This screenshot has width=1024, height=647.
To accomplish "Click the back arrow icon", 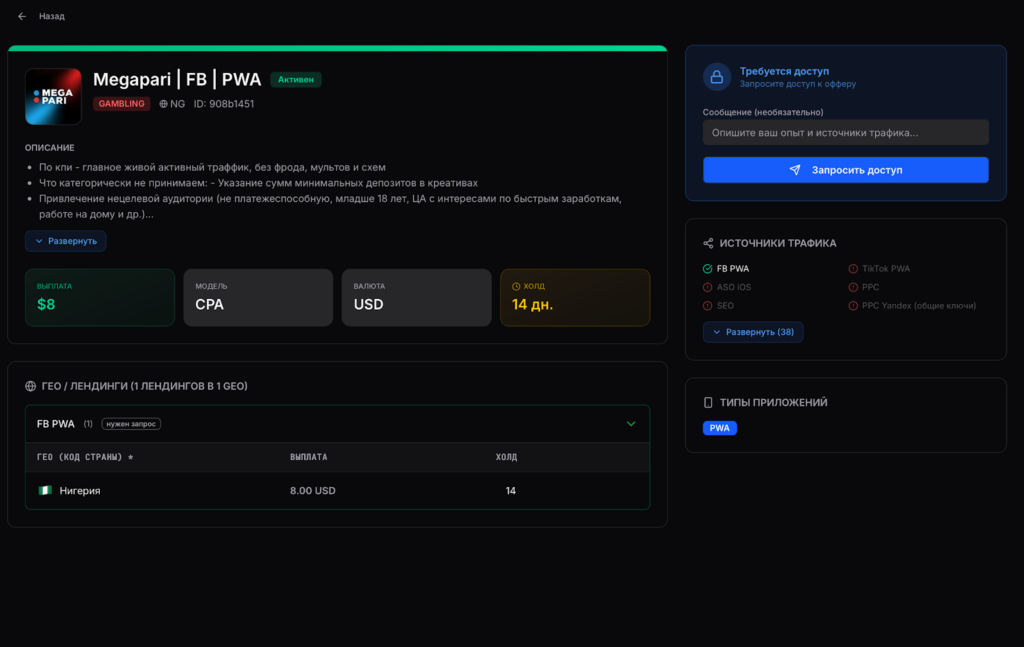I will [22, 16].
